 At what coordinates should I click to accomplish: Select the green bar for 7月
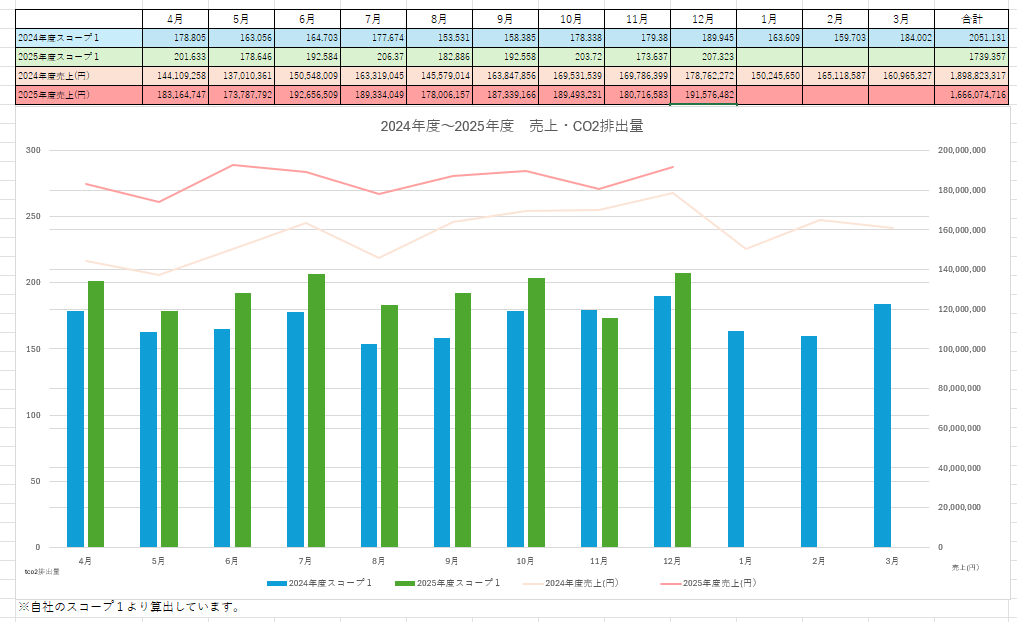click(x=316, y=410)
